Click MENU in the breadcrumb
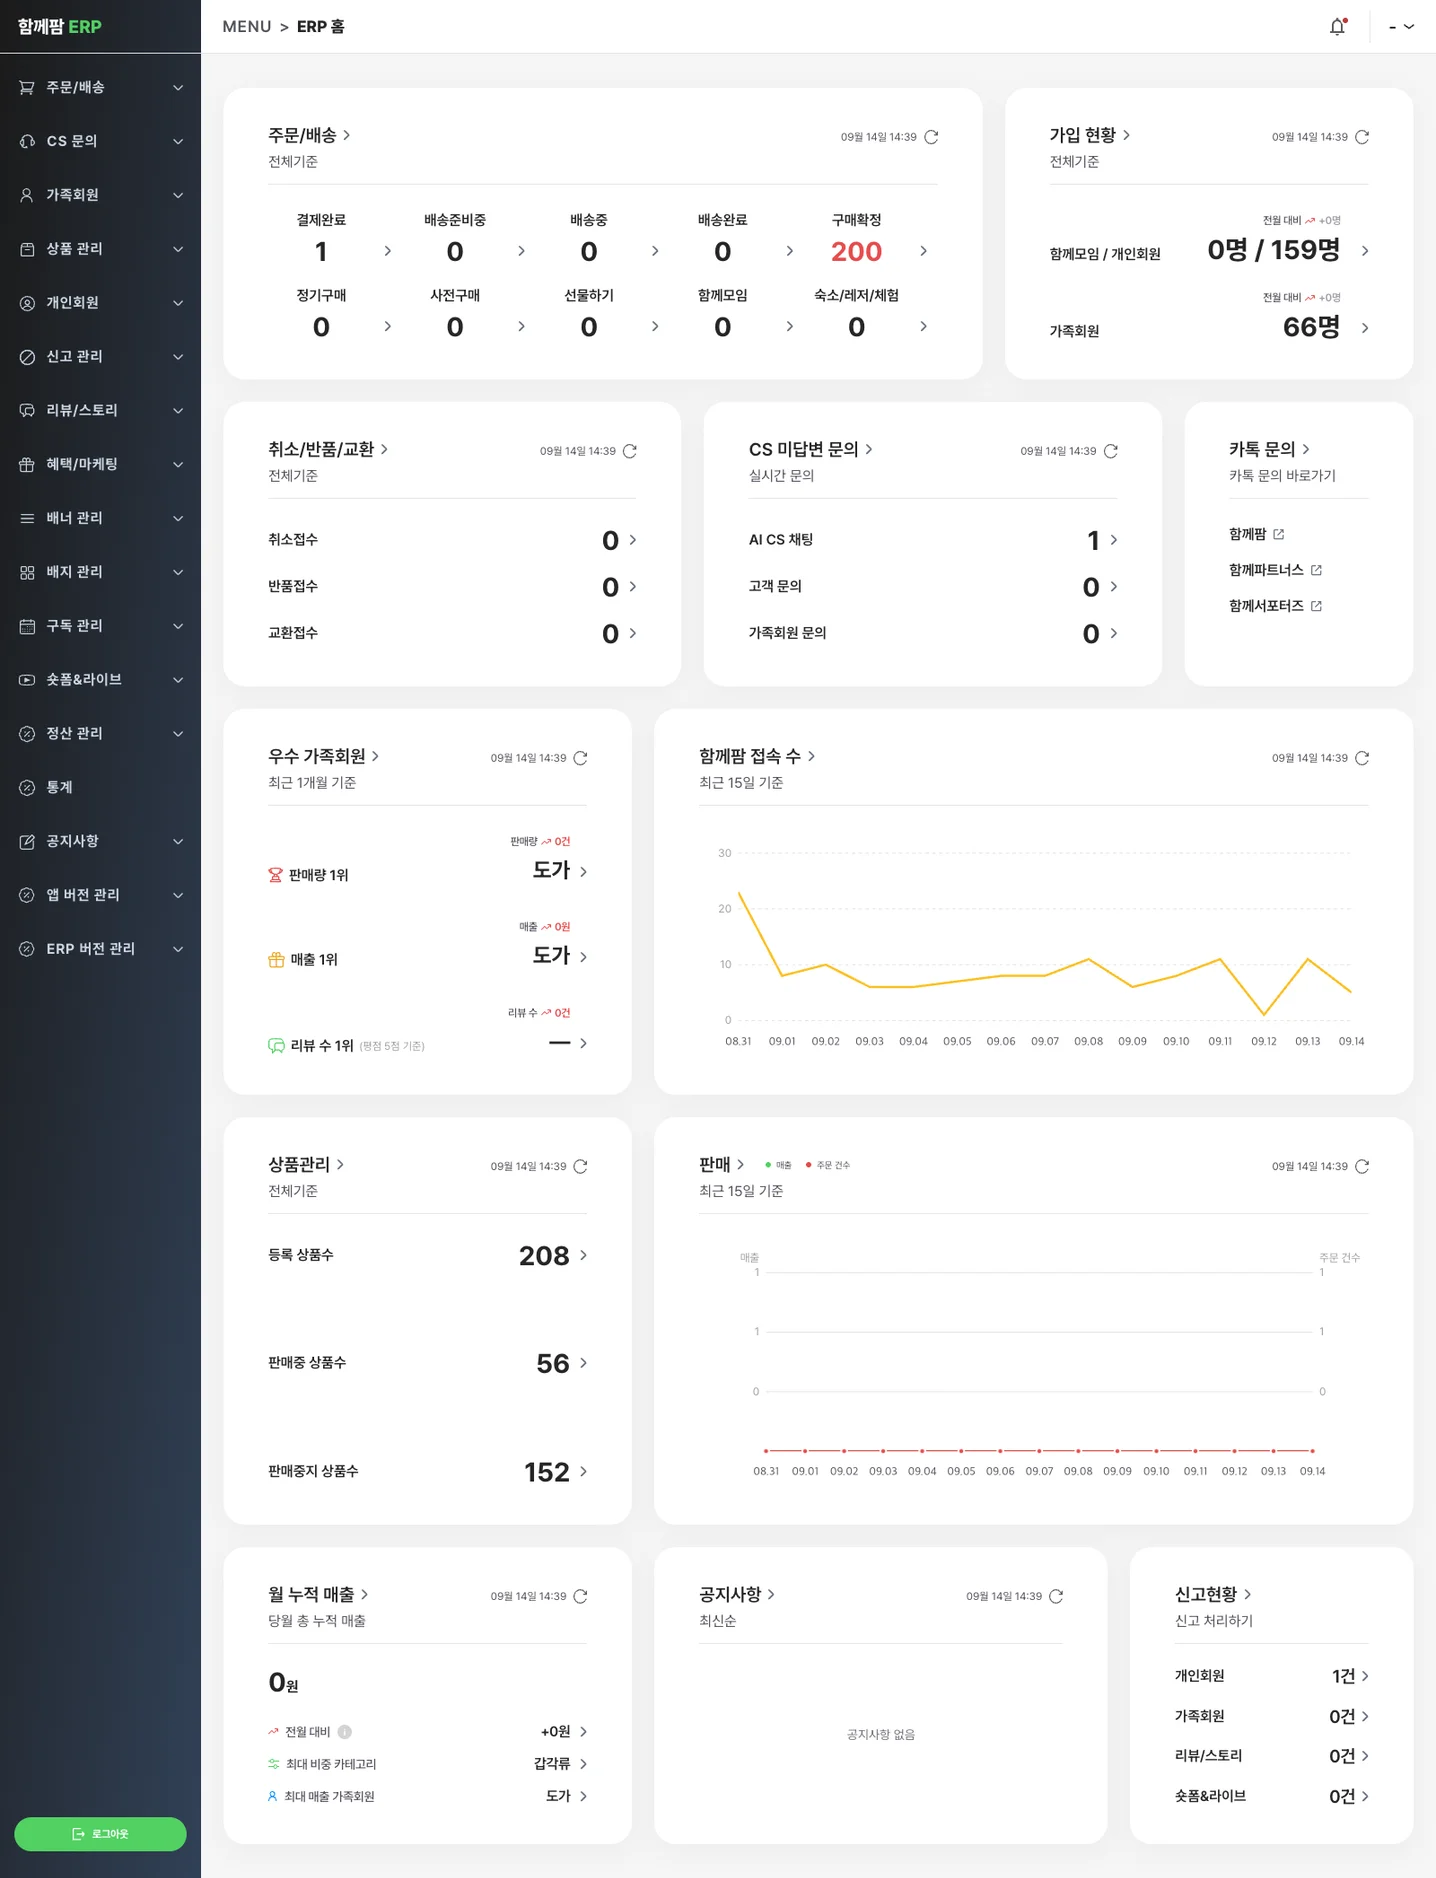 point(247,27)
